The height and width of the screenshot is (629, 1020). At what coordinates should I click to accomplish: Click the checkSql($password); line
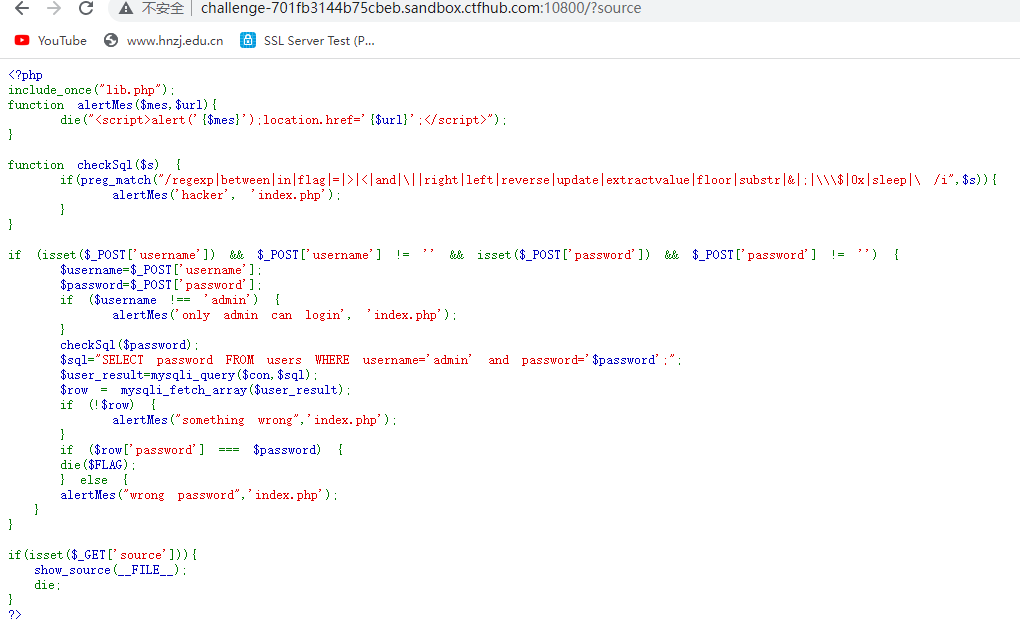click(x=129, y=345)
